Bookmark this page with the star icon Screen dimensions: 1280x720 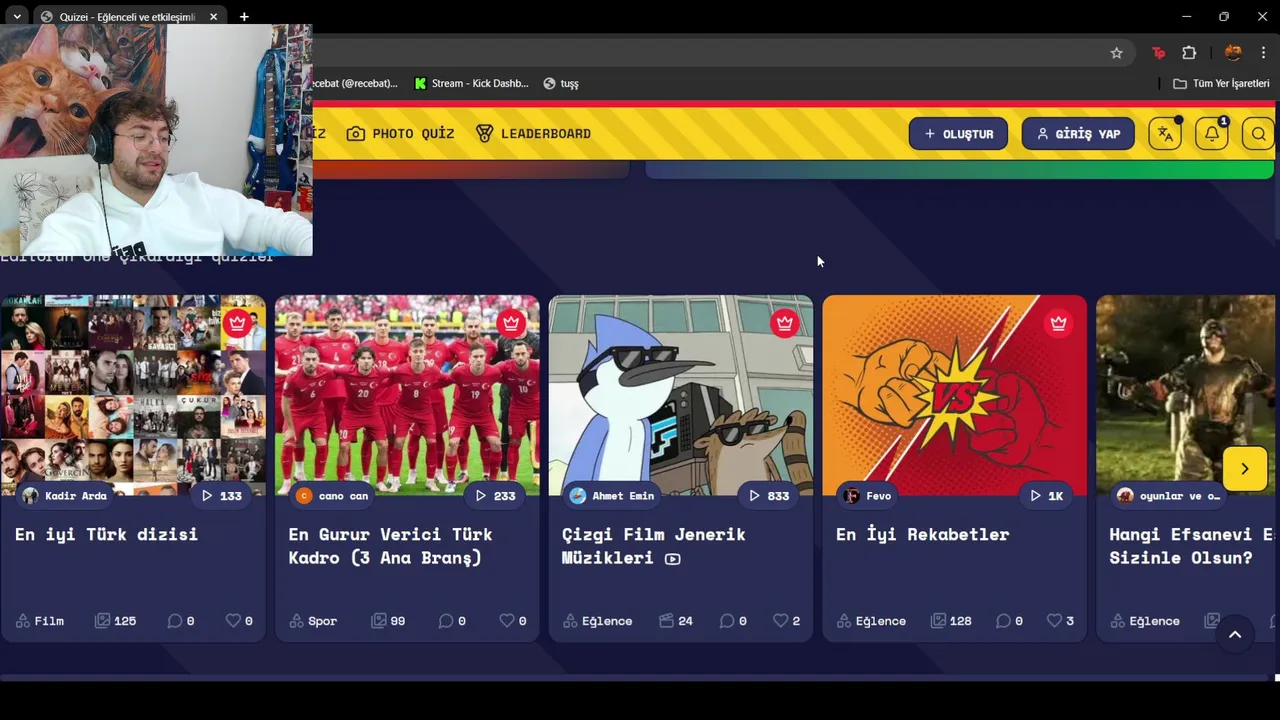(1117, 53)
